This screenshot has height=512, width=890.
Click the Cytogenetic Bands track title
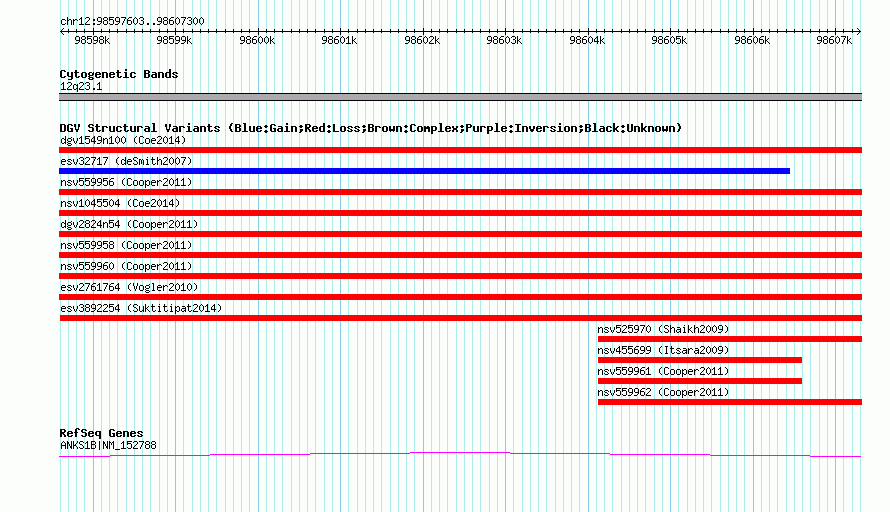(x=119, y=74)
